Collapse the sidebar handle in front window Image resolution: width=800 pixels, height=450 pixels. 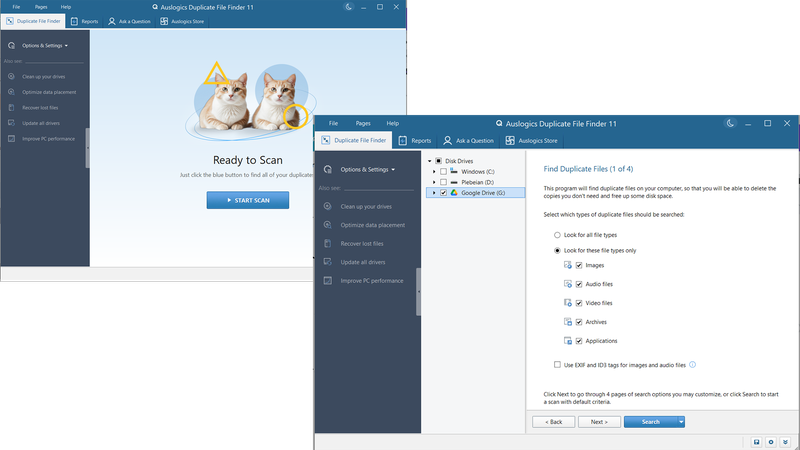coord(419,292)
